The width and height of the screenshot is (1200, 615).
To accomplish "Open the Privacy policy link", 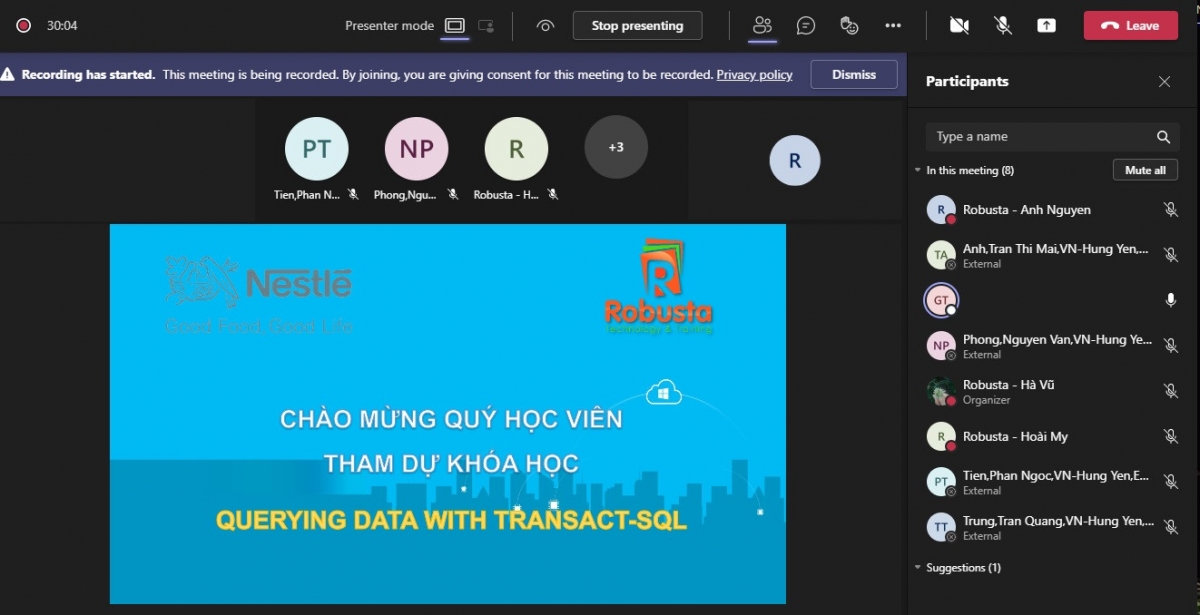I will click(754, 75).
